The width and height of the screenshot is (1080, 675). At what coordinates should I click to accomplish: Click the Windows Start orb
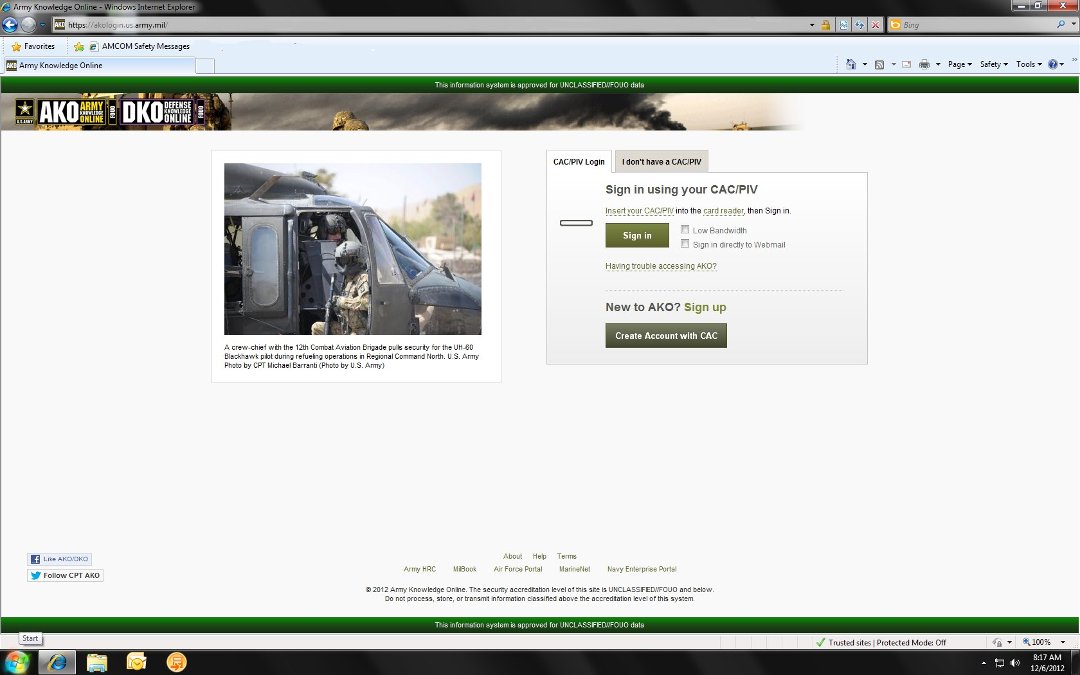click(x=15, y=663)
